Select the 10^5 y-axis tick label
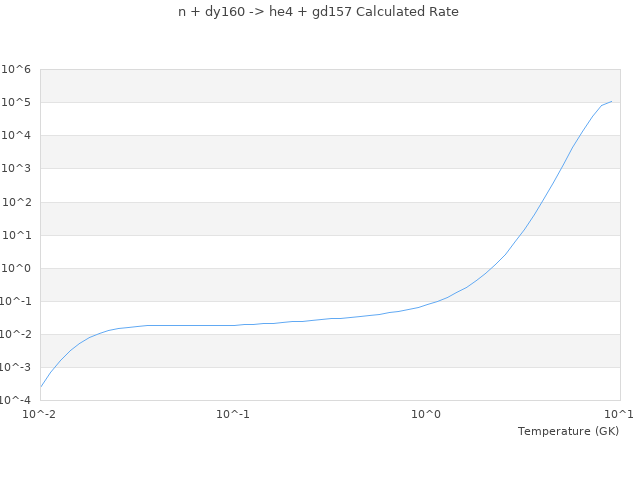The width and height of the screenshot is (640, 480). click(x=16, y=102)
